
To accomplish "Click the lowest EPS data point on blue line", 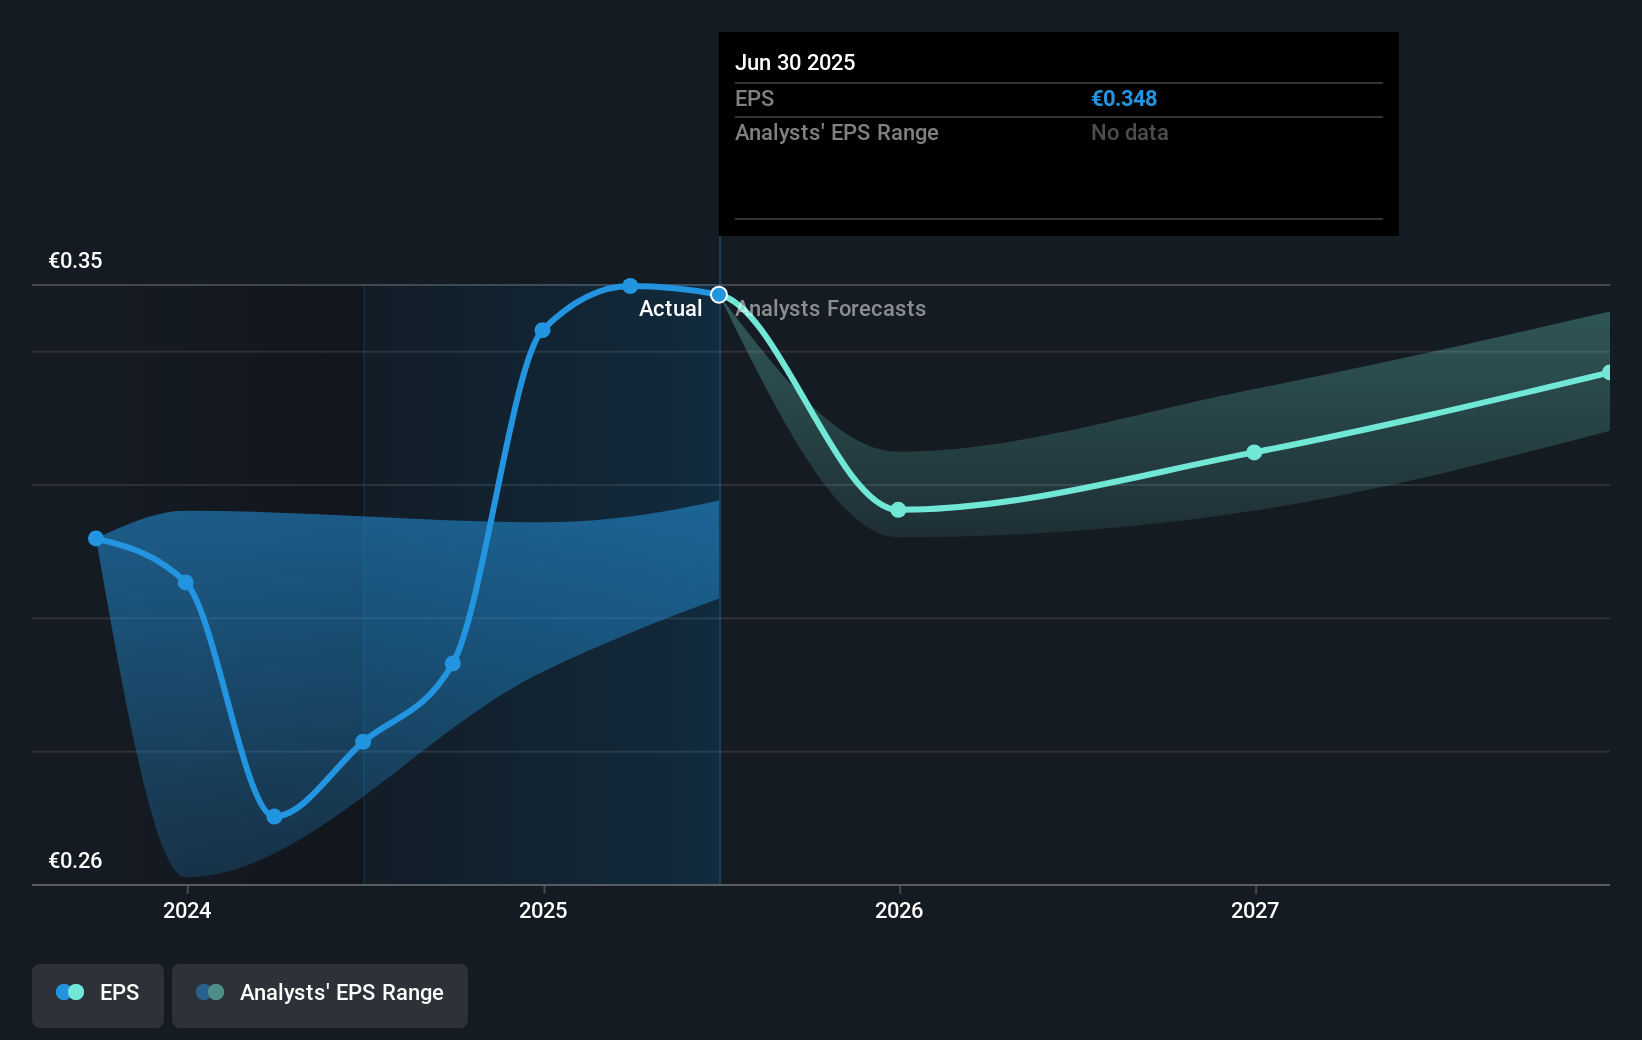I will pos(275,817).
